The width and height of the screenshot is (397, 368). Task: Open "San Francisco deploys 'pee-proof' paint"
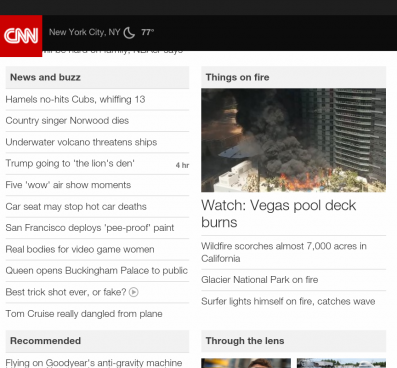click(x=90, y=228)
